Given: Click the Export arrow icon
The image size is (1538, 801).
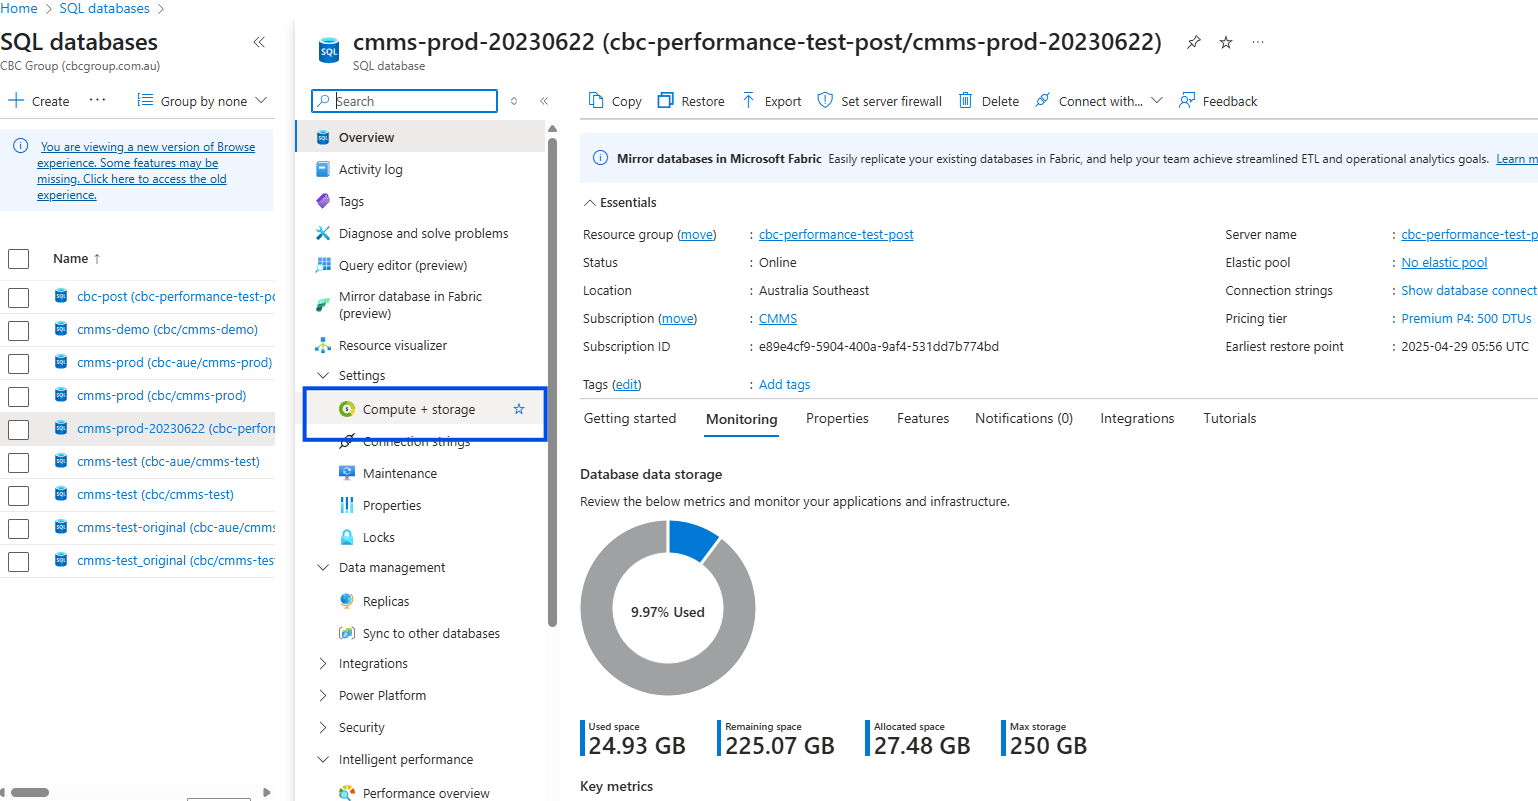Looking at the screenshot, I should click(748, 100).
